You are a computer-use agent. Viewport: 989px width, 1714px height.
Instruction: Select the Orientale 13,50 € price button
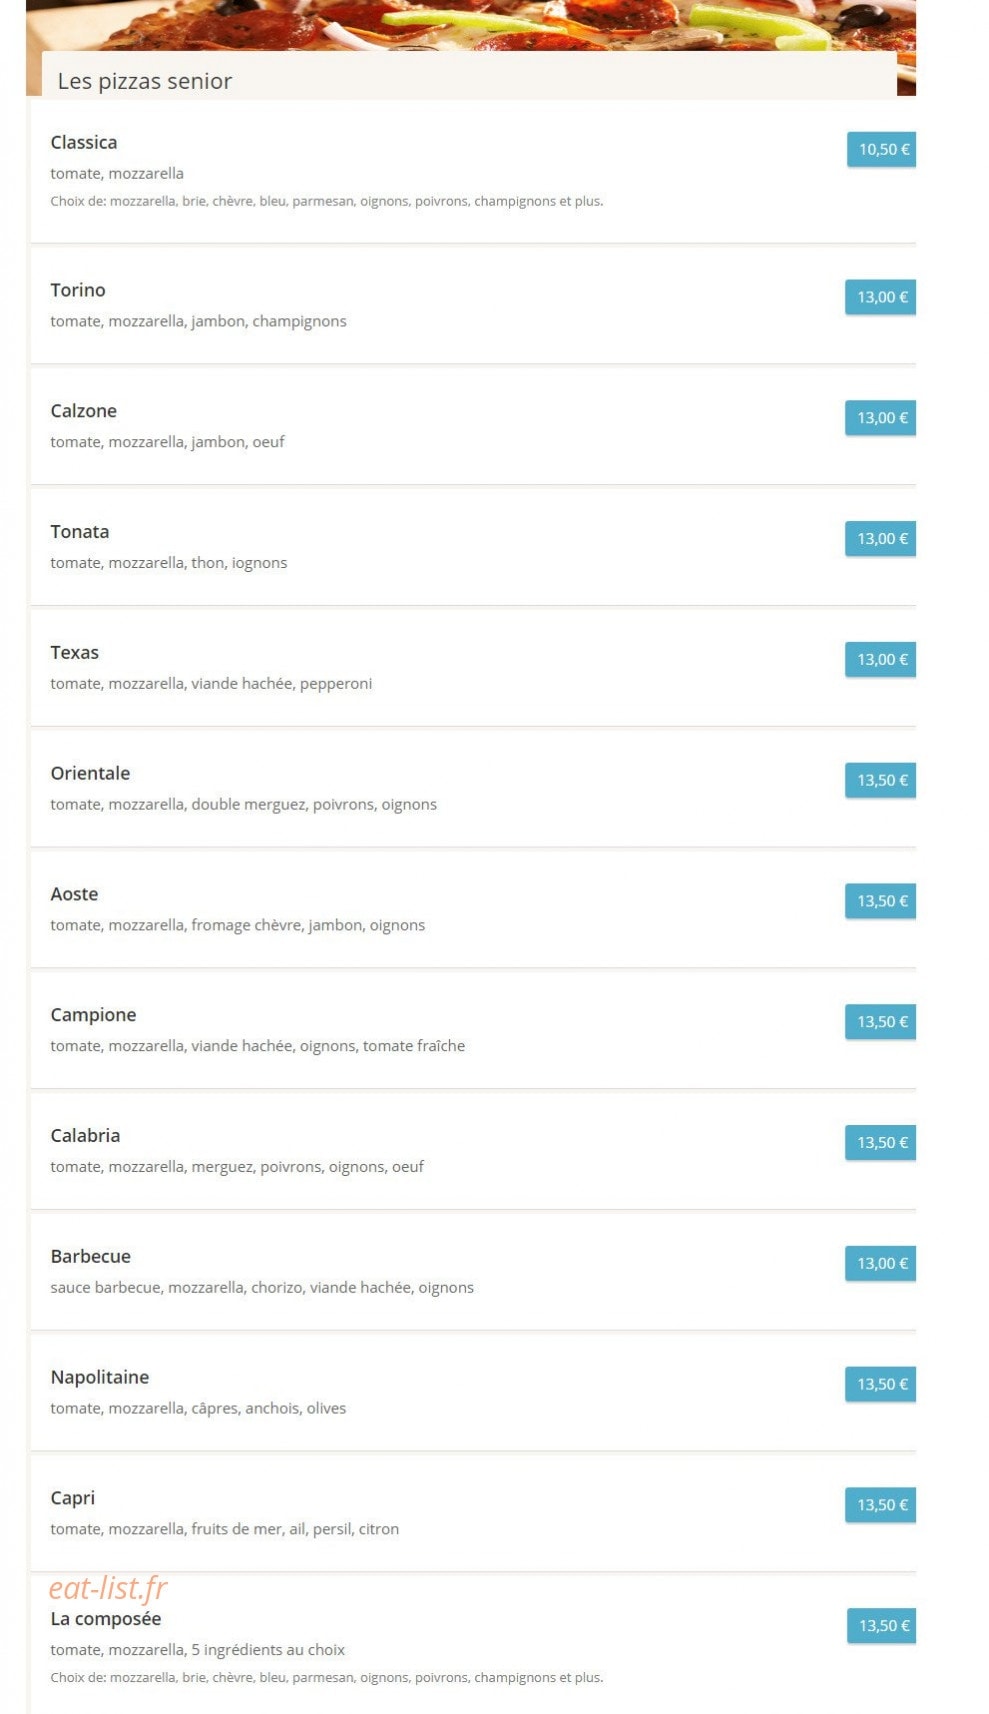tap(880, 780)
